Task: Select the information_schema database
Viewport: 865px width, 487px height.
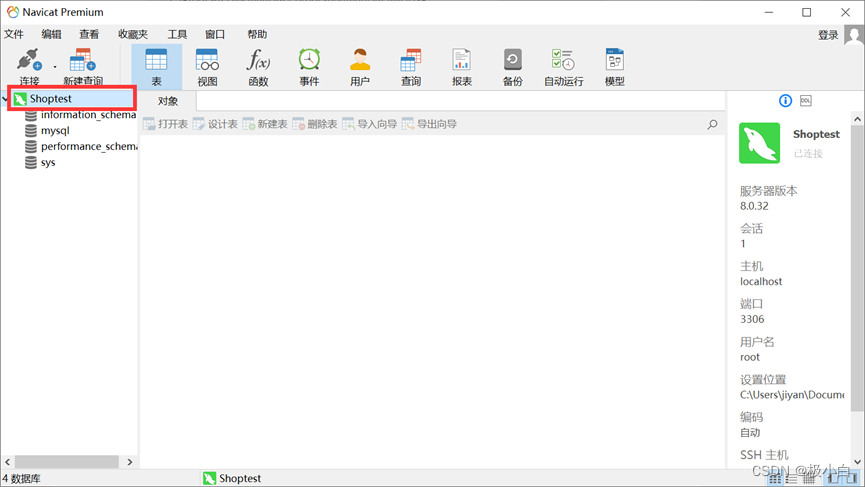Action: coord(81,115)
